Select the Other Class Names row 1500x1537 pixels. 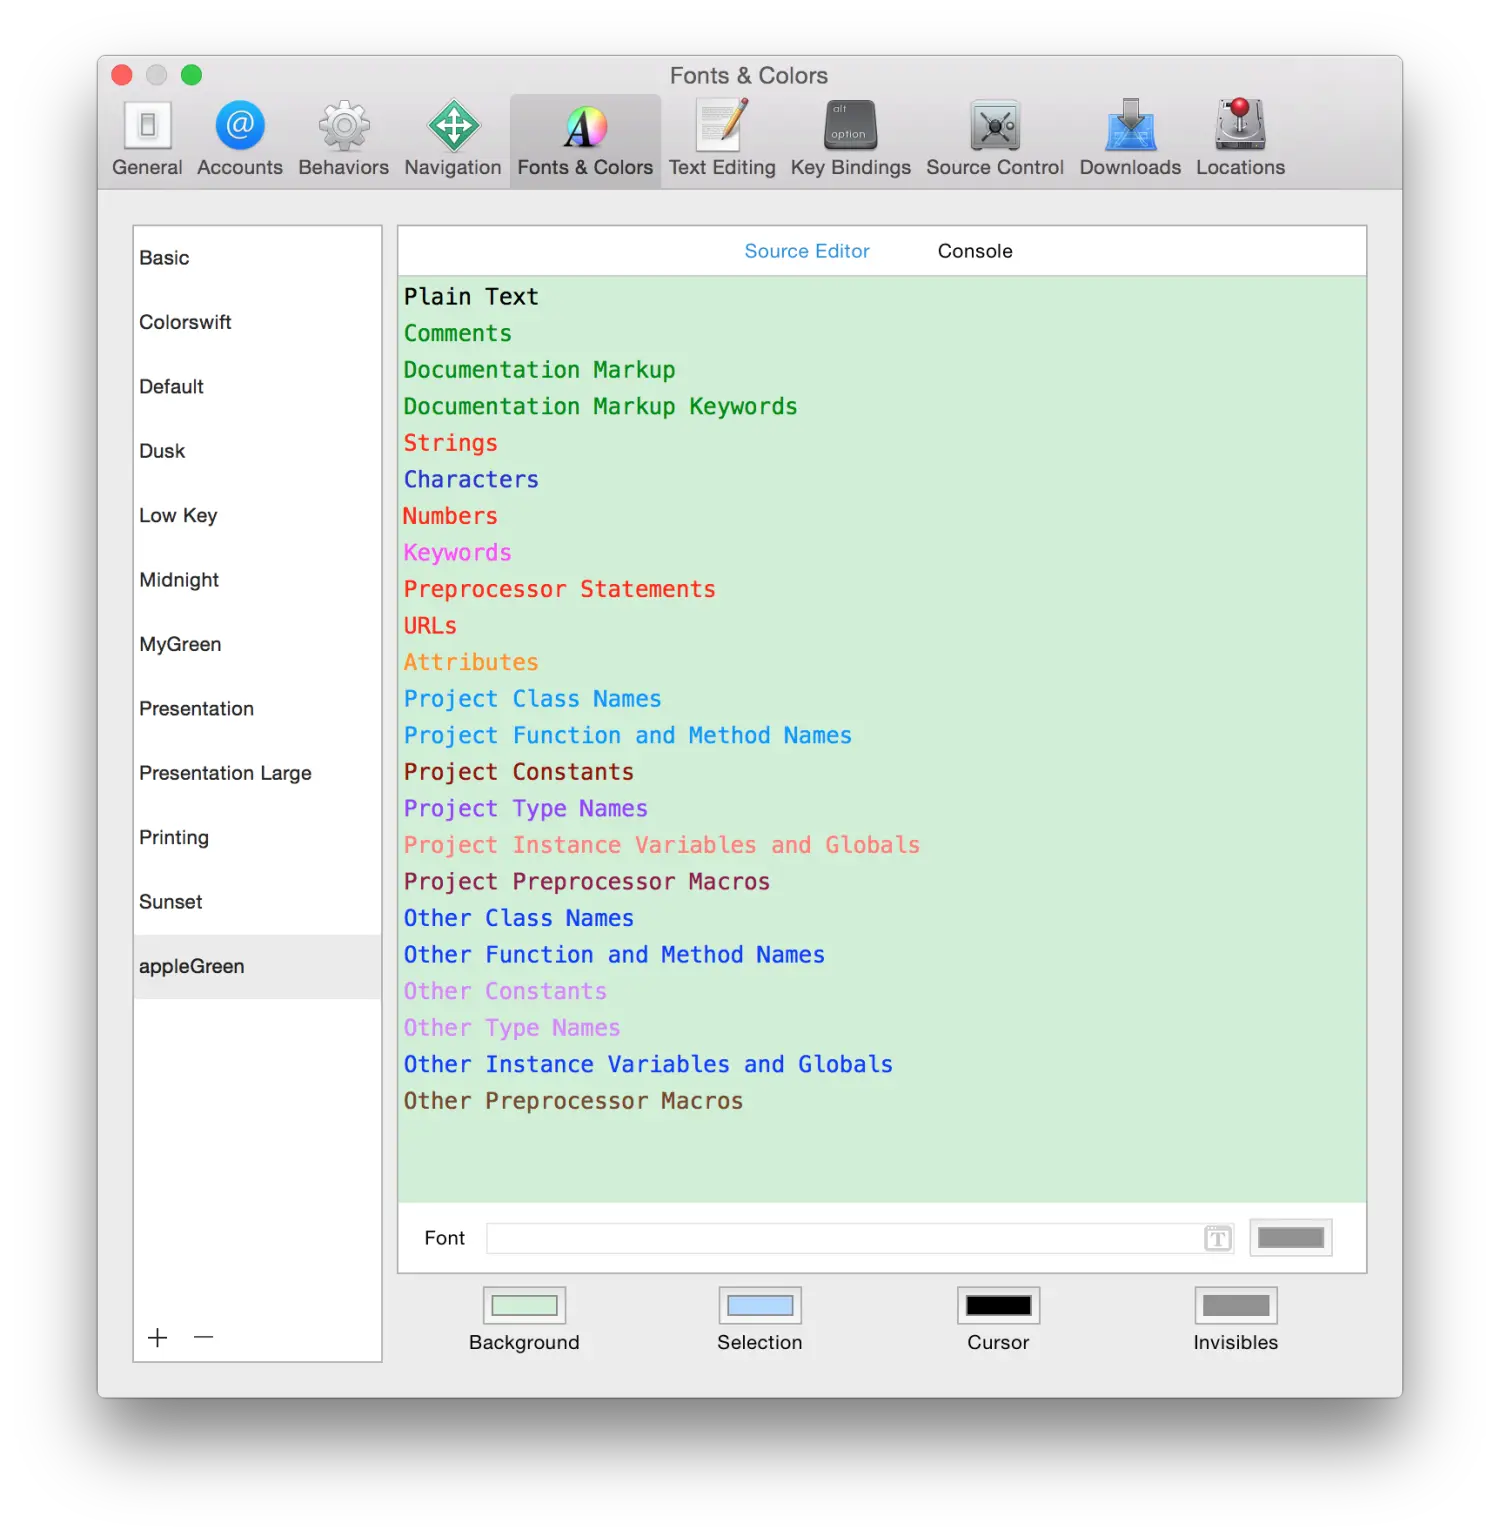coord(882,918)
